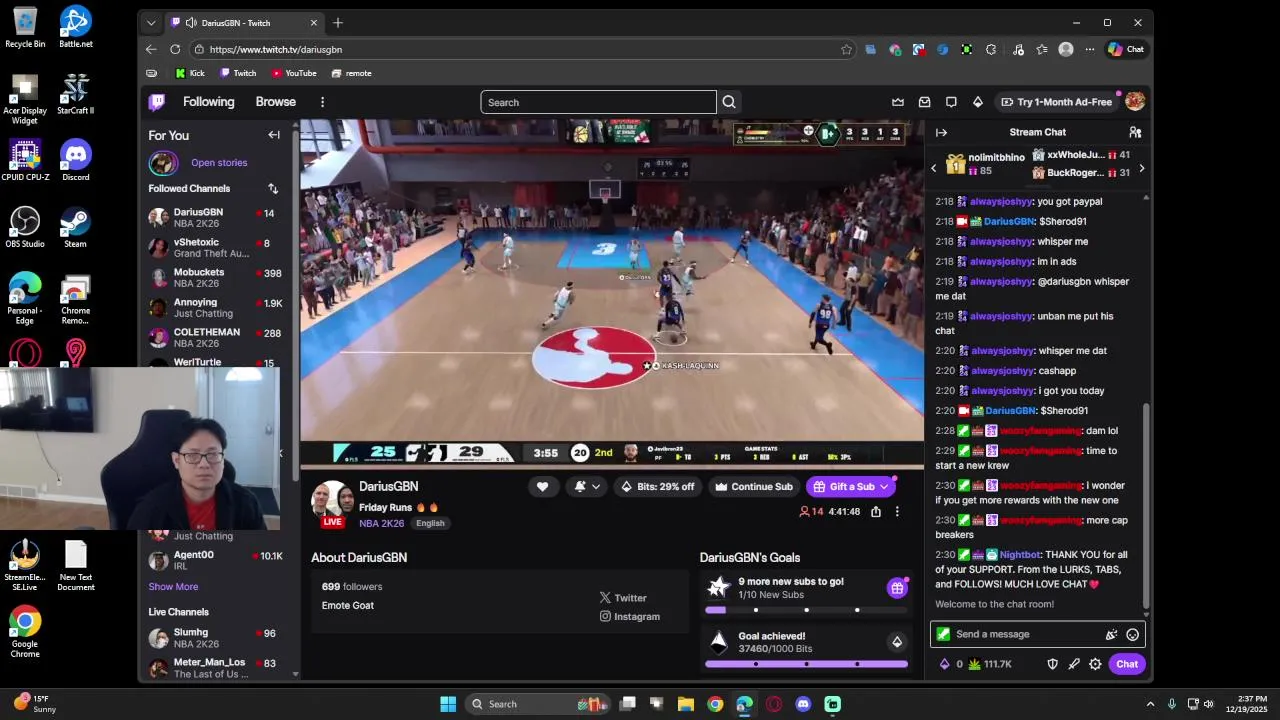
Task: Open stream options three-dot menu
Action: [897, 511]
